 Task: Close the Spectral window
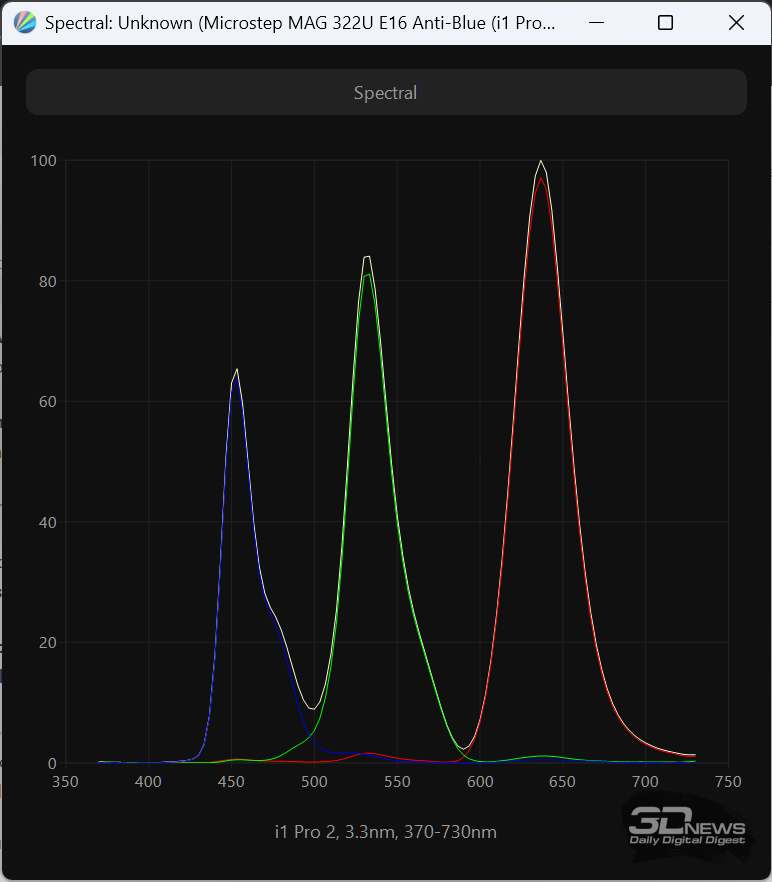736,23
